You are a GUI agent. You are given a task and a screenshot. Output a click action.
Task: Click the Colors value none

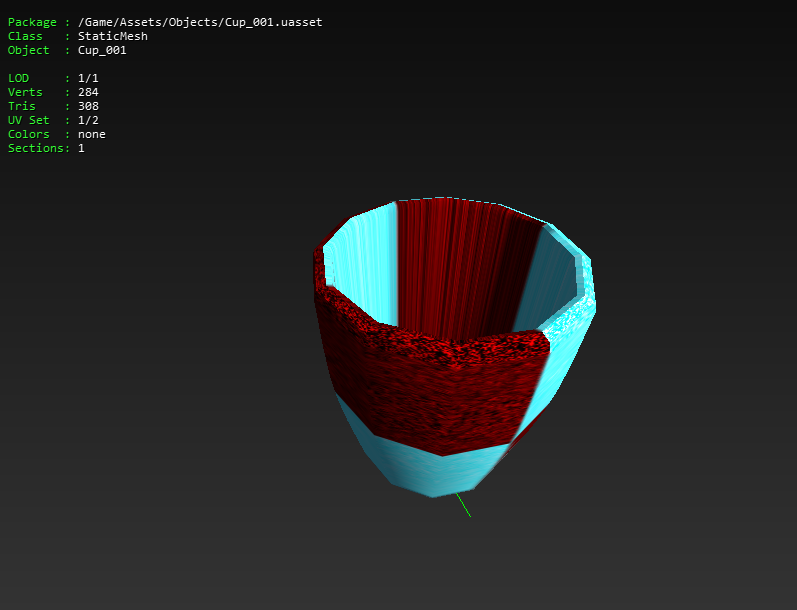[x=91, y=134]
